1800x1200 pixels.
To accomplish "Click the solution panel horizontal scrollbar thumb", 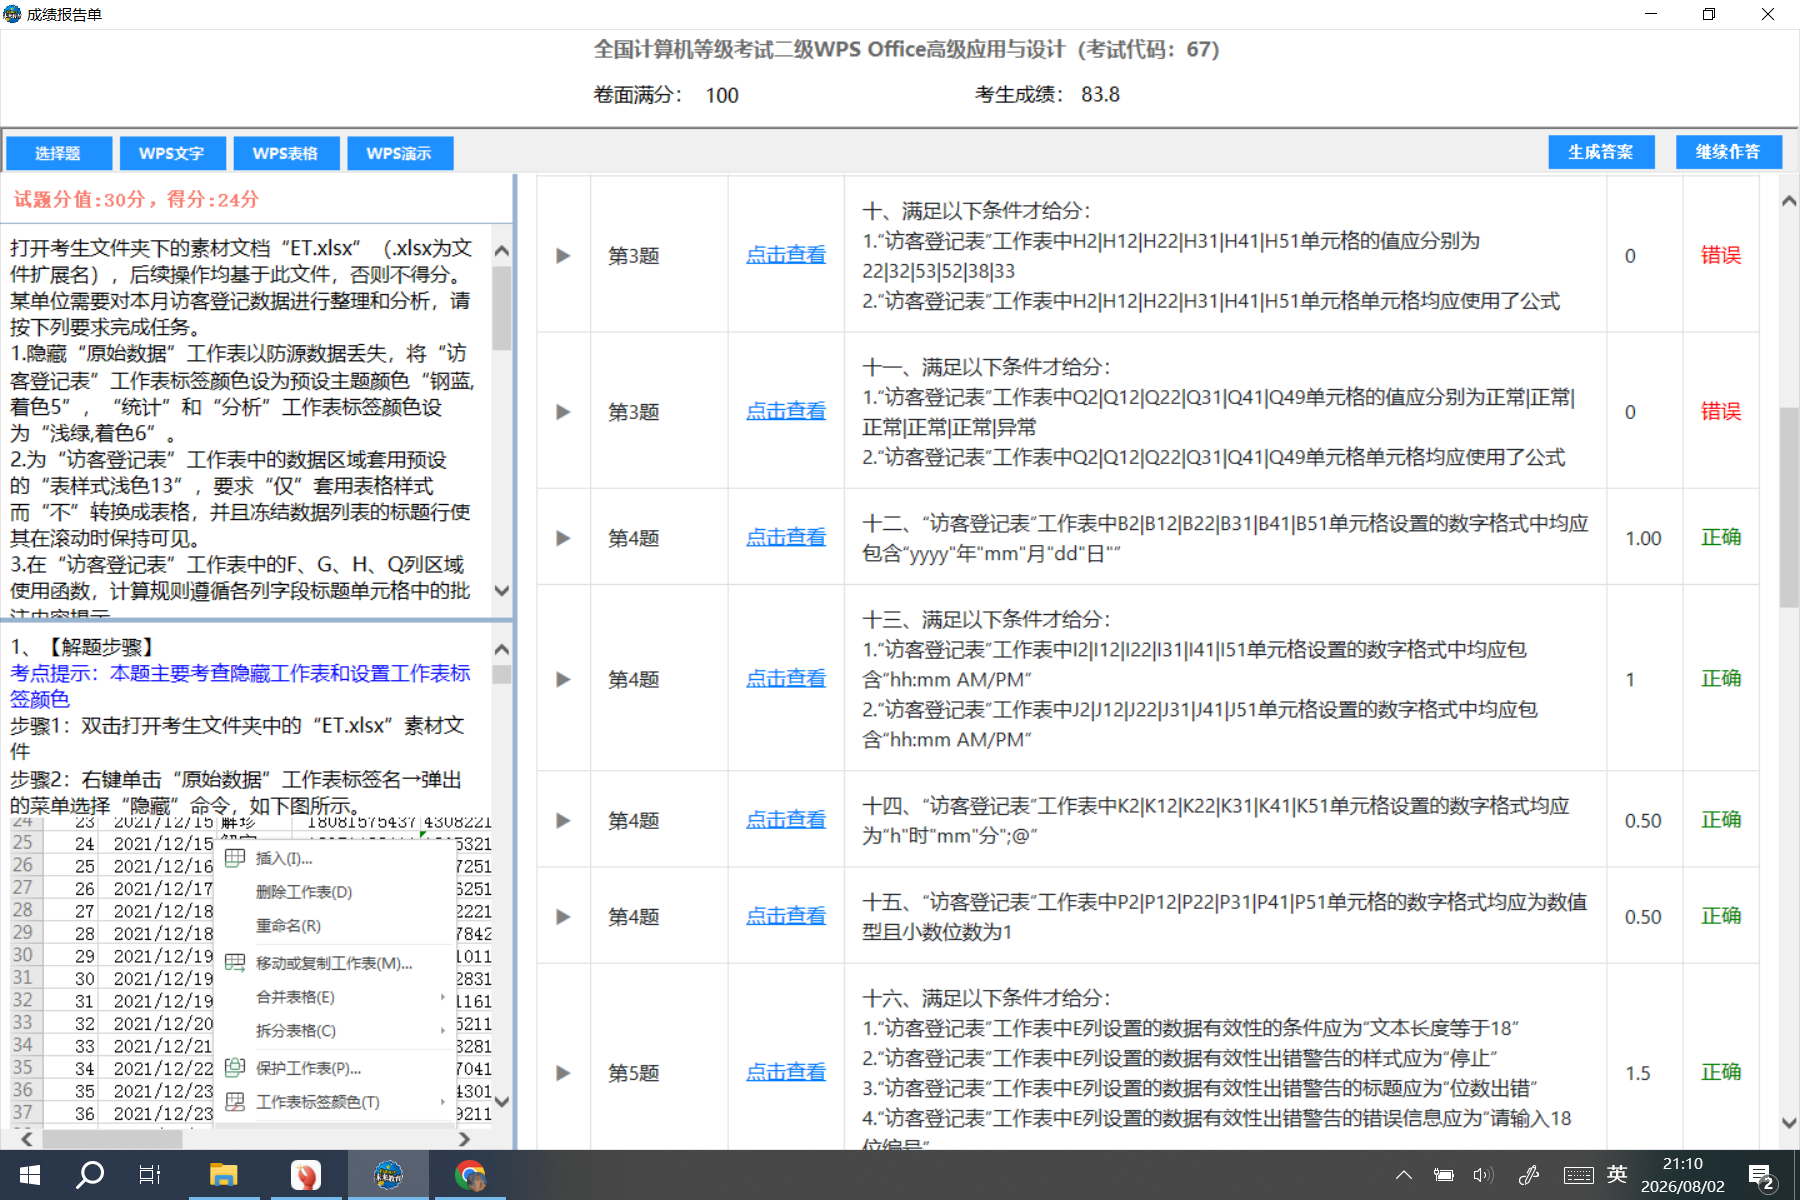I will pyautogui.click(x=112, y=1139).
